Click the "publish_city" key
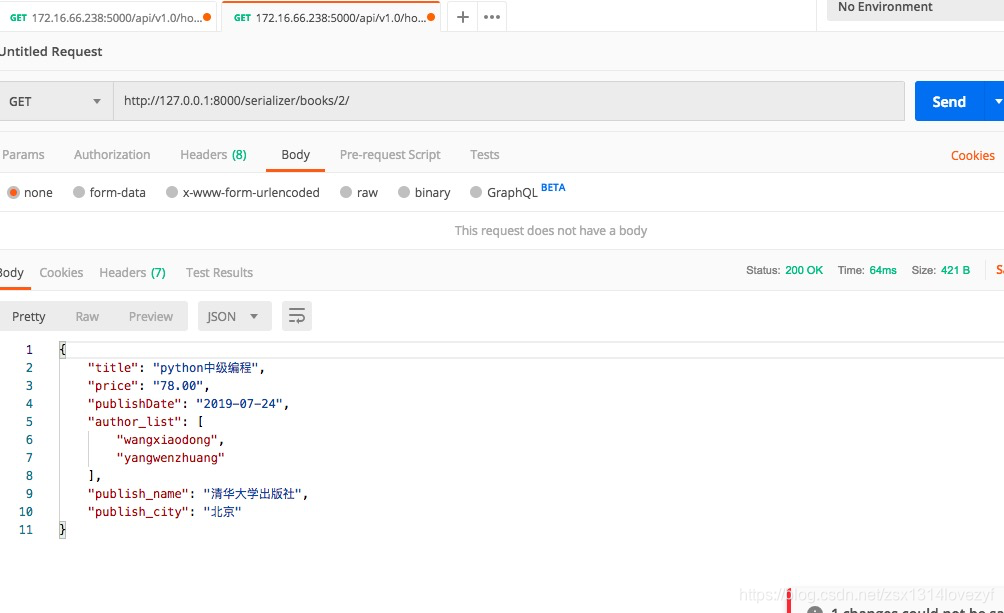The width and height of the screenshot is (1004, 613). [138, 511]
